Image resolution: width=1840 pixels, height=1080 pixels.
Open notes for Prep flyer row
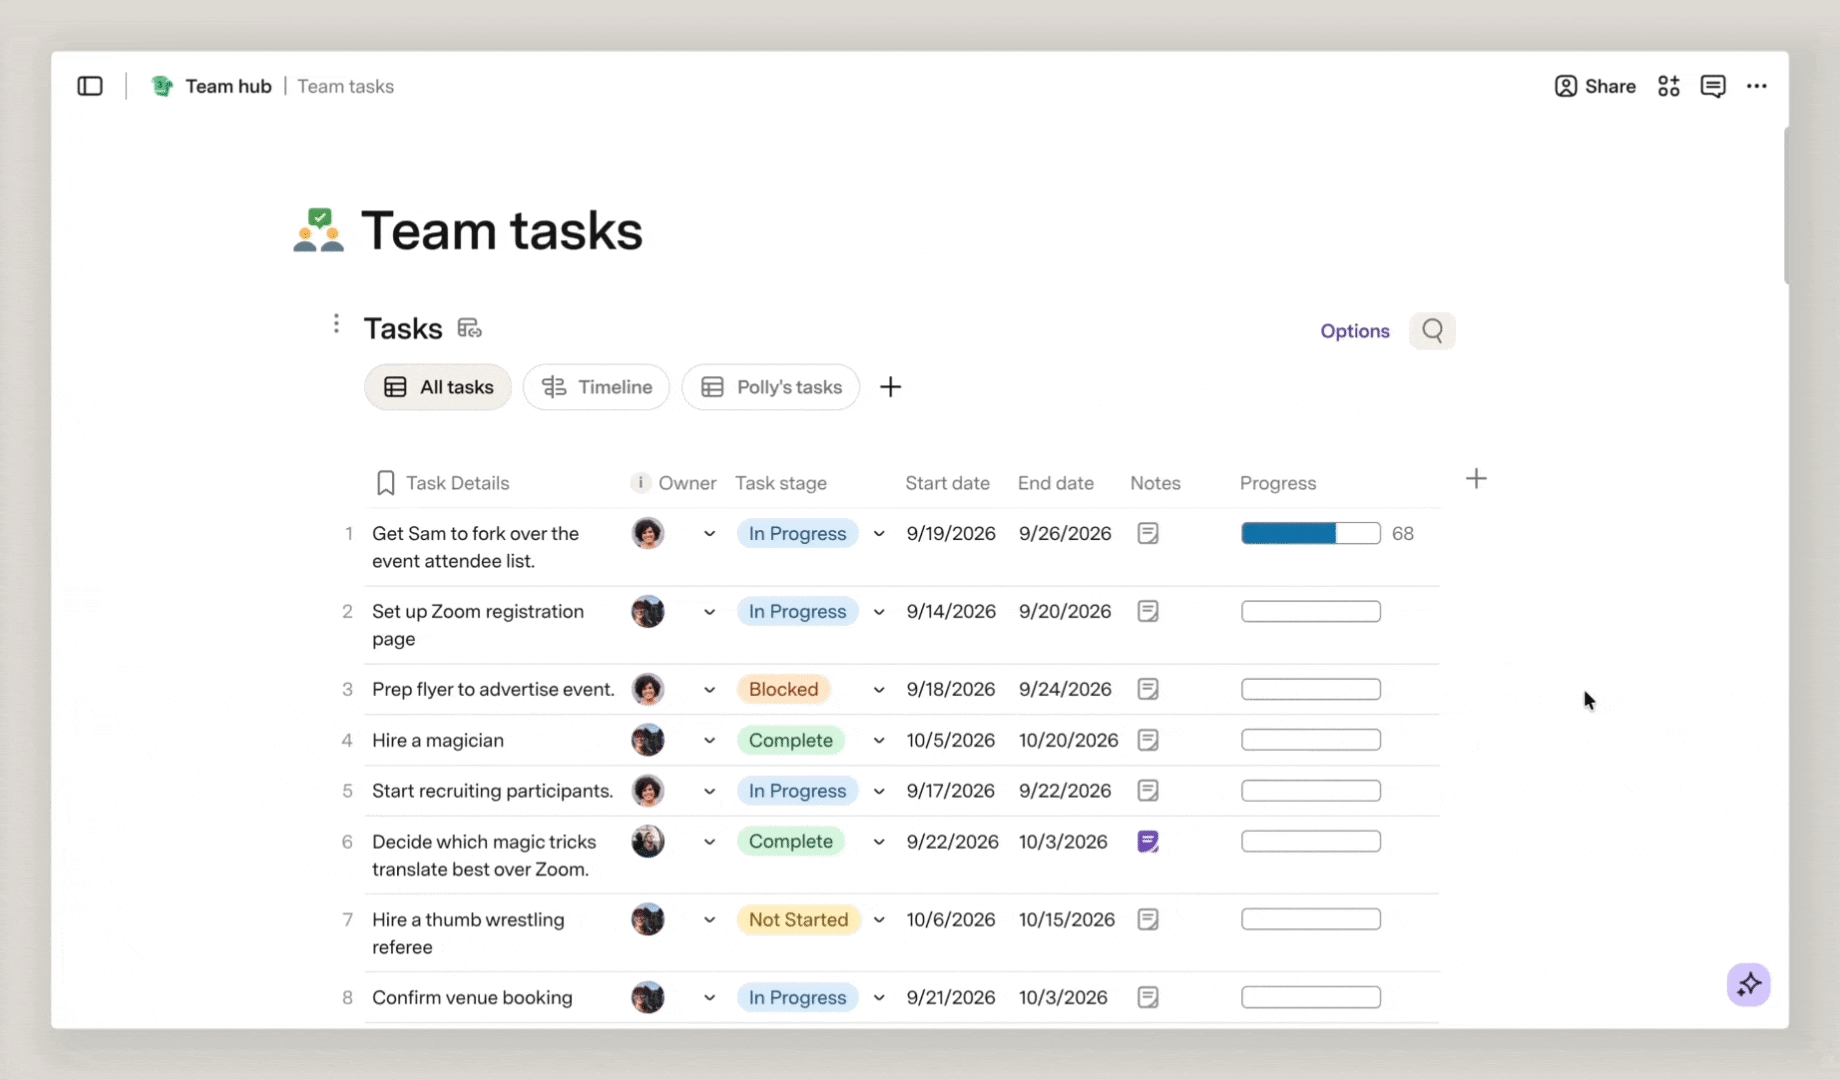coord(1148,689)
